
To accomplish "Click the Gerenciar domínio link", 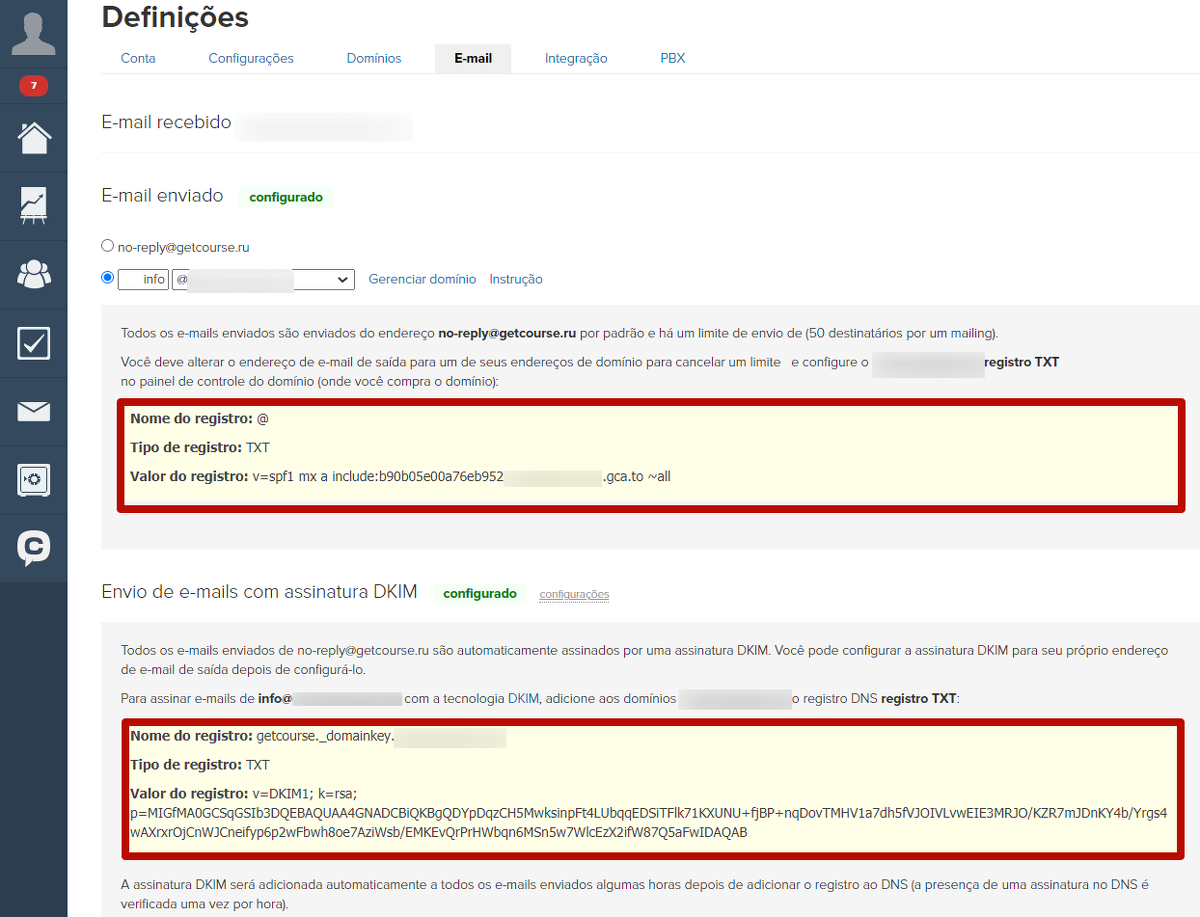I will click(x=422, y=279).
